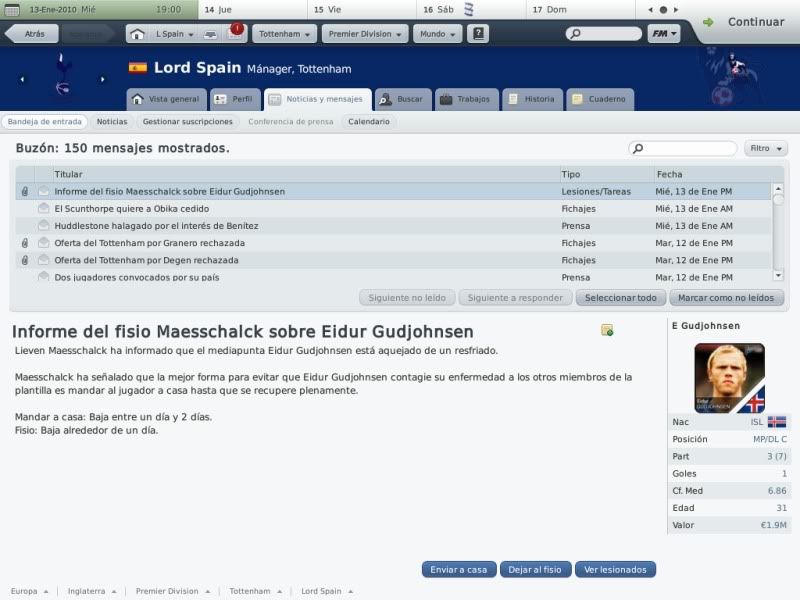Go to previous manager with the left arrow
This screenshot has height=600, width=800.
[x=22, y=79]
